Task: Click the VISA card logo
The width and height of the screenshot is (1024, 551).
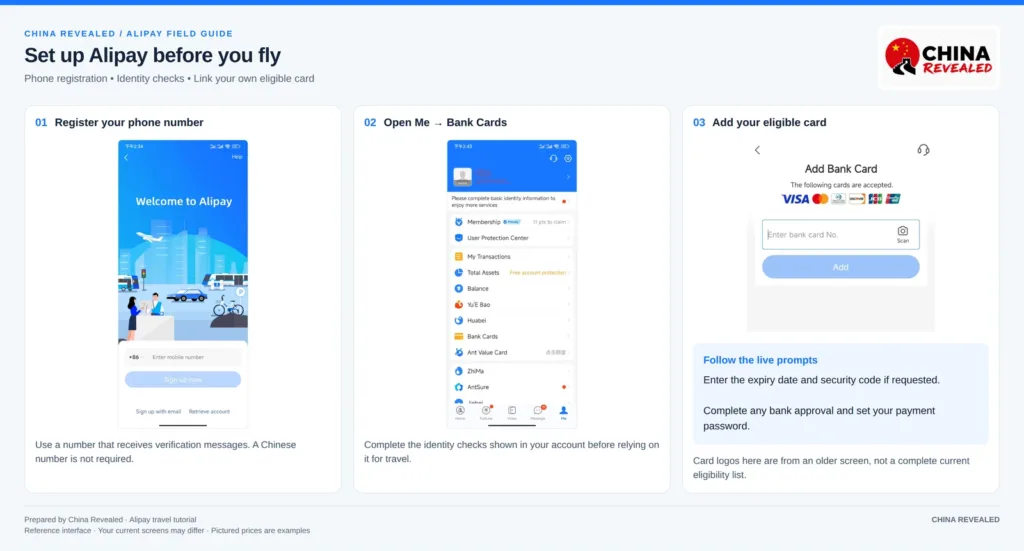Action: point(795,199)
